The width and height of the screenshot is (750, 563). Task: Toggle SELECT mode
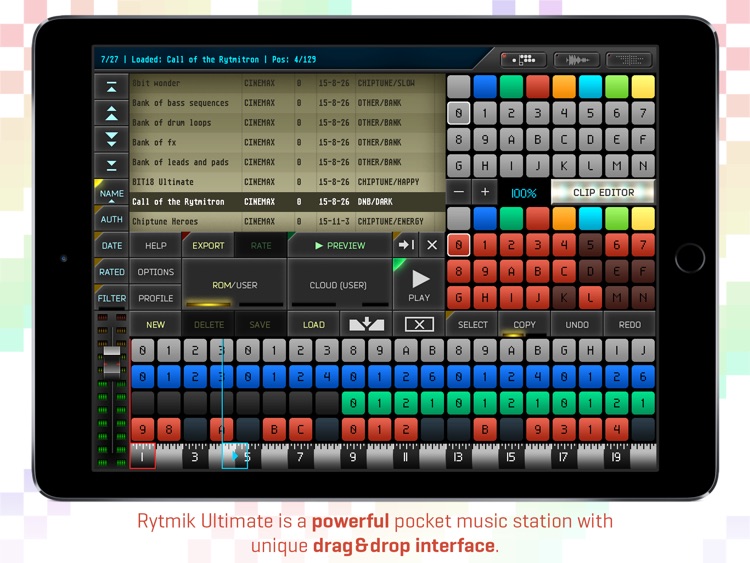coord(472,324)
